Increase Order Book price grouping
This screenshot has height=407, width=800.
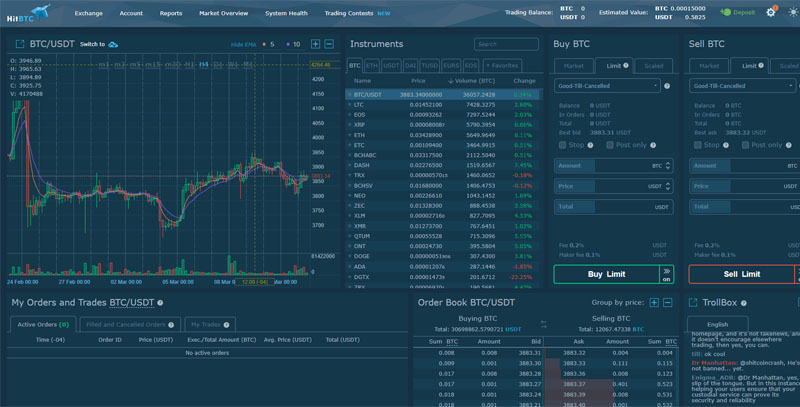(x=654, y=303)
